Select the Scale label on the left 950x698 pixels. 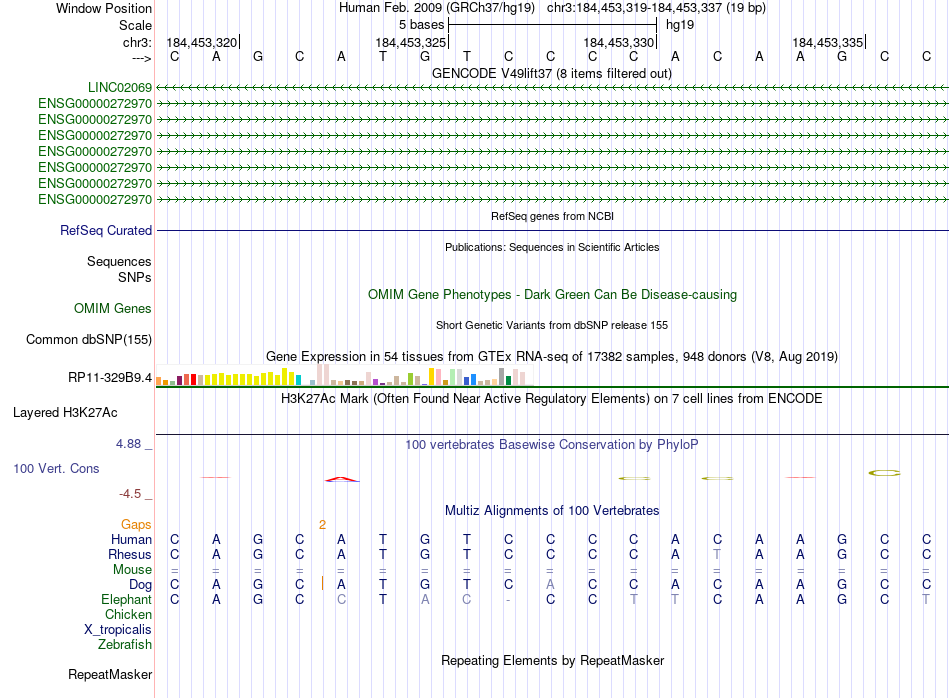135,25
